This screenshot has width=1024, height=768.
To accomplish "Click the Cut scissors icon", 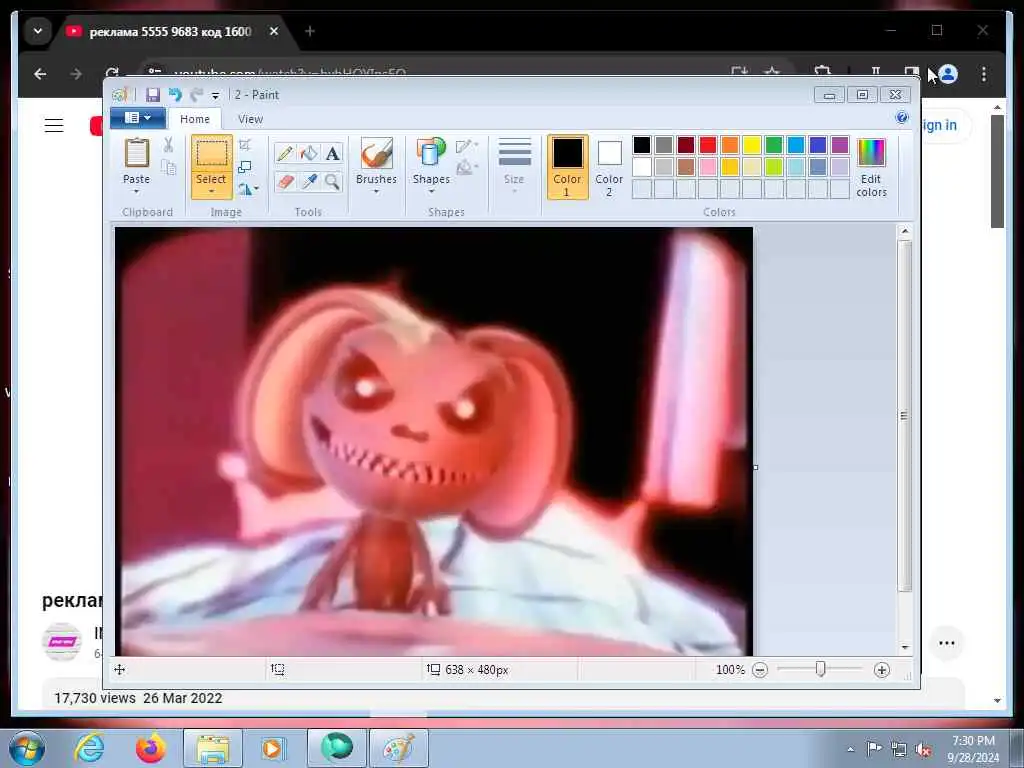I will (x=168, y=145).
